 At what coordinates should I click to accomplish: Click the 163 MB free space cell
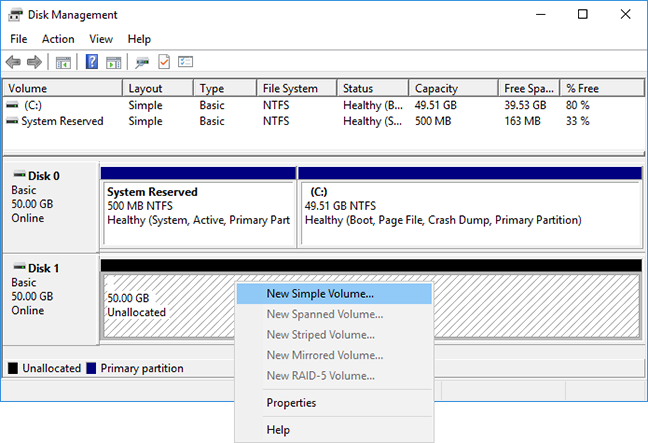tap(522, 121)
